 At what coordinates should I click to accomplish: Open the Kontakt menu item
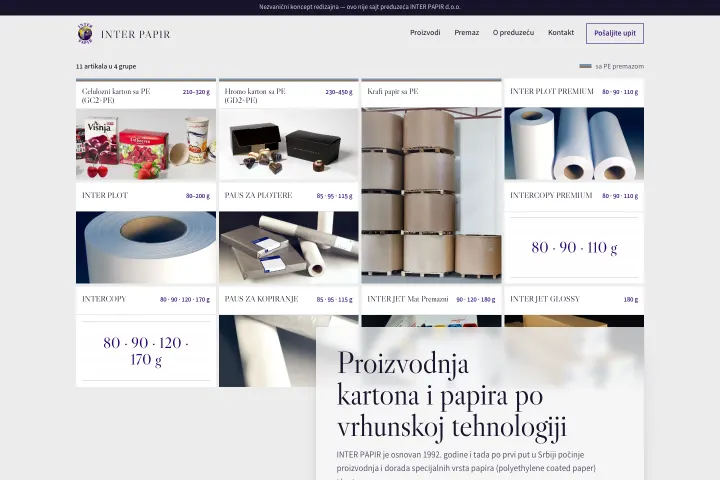click(561, 33)
